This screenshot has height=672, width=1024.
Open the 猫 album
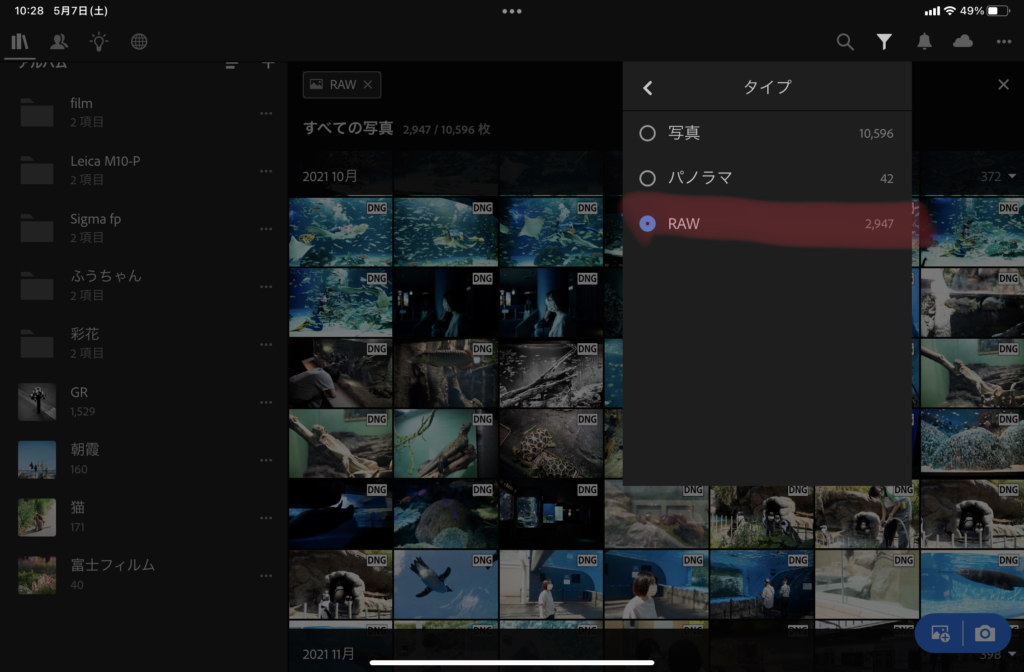(144, 517)
